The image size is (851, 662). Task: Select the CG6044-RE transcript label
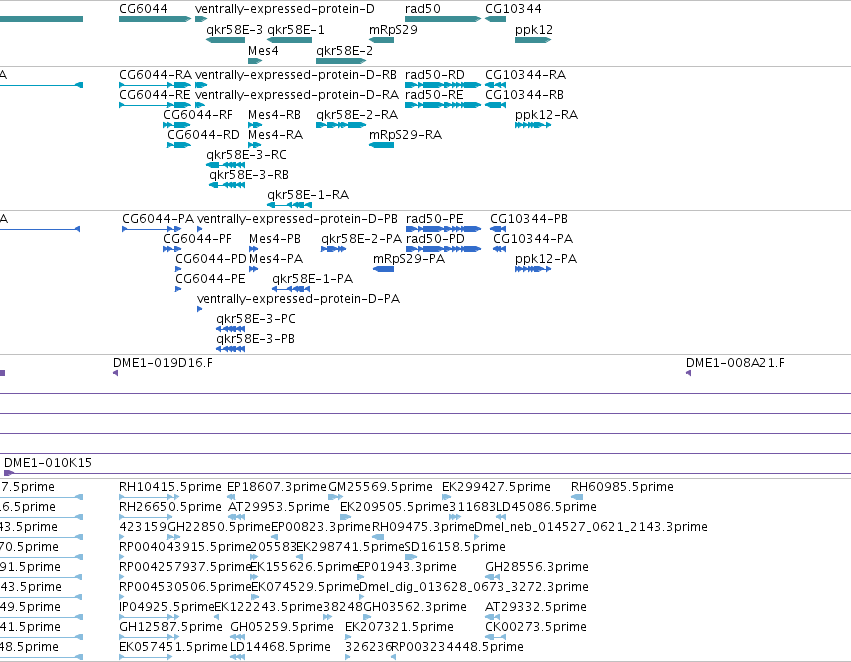[x=155, y=95]
